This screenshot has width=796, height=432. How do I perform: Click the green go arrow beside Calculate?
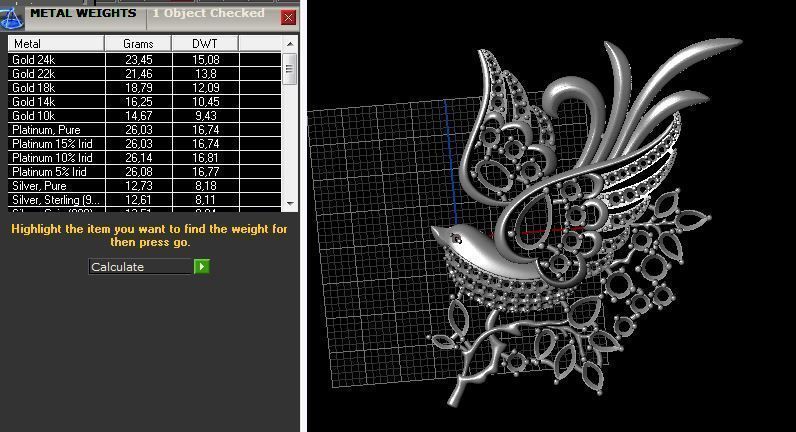pos(202,267)
